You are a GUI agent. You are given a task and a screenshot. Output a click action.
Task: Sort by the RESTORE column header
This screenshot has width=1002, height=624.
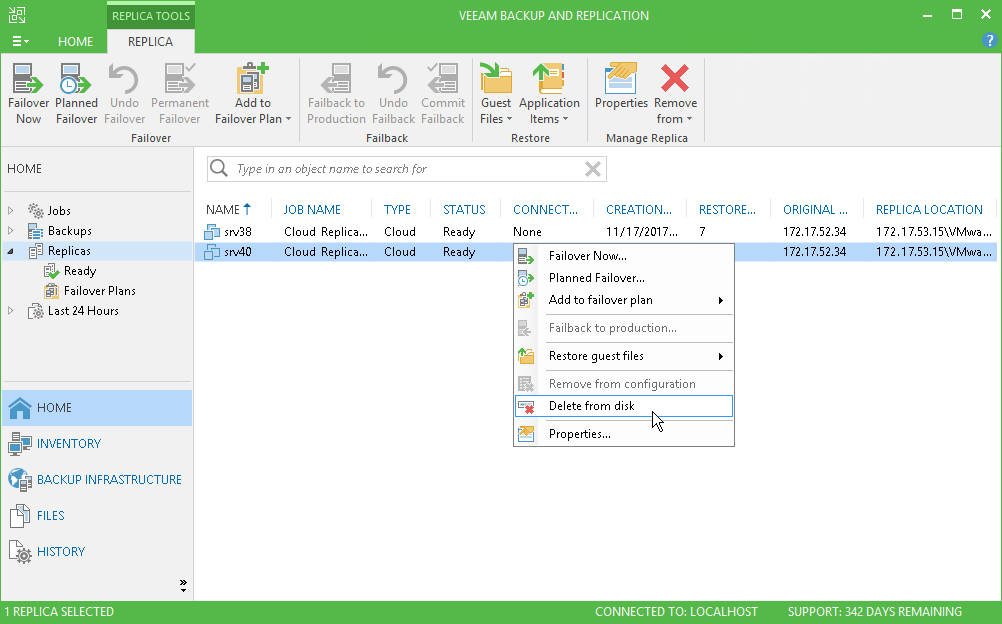click(727, 210)
